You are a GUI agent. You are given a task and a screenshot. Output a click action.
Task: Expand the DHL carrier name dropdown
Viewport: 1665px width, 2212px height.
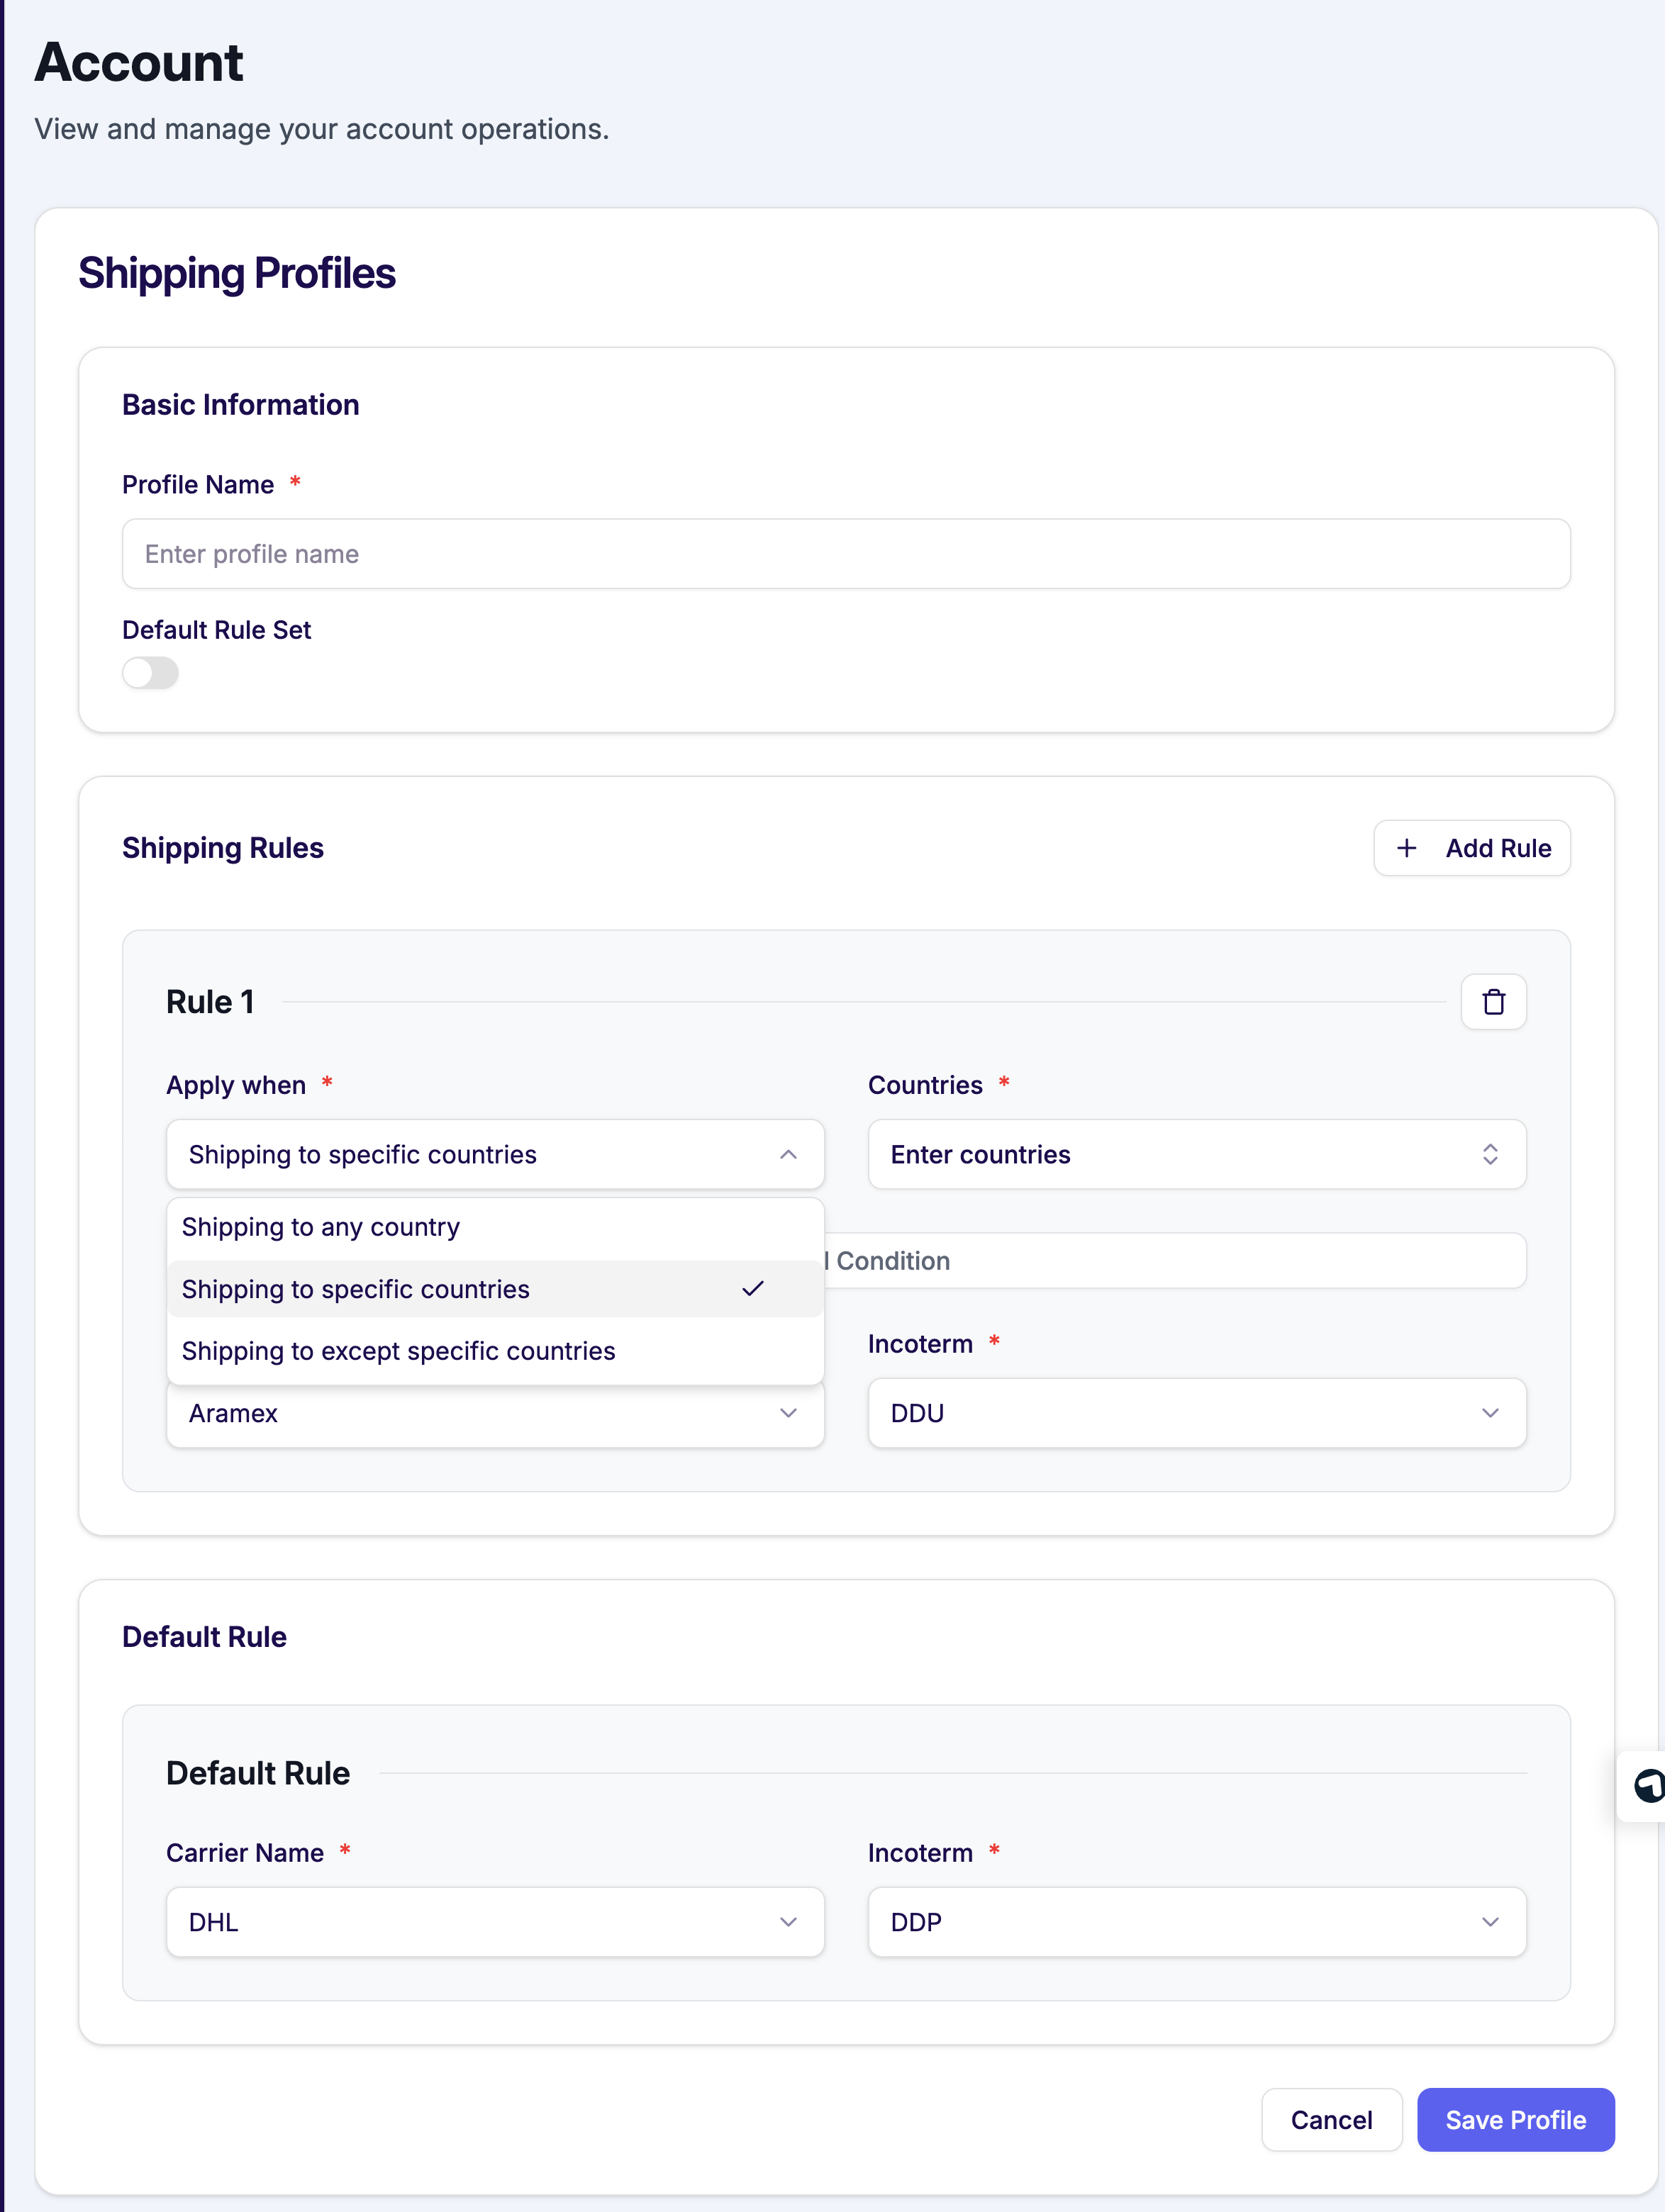pos(495,1922)
